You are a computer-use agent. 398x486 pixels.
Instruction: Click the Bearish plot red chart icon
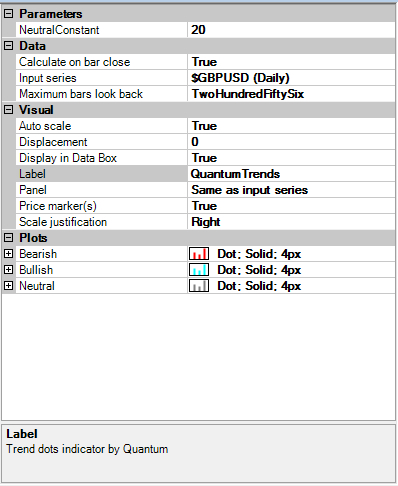click(199, 254)
